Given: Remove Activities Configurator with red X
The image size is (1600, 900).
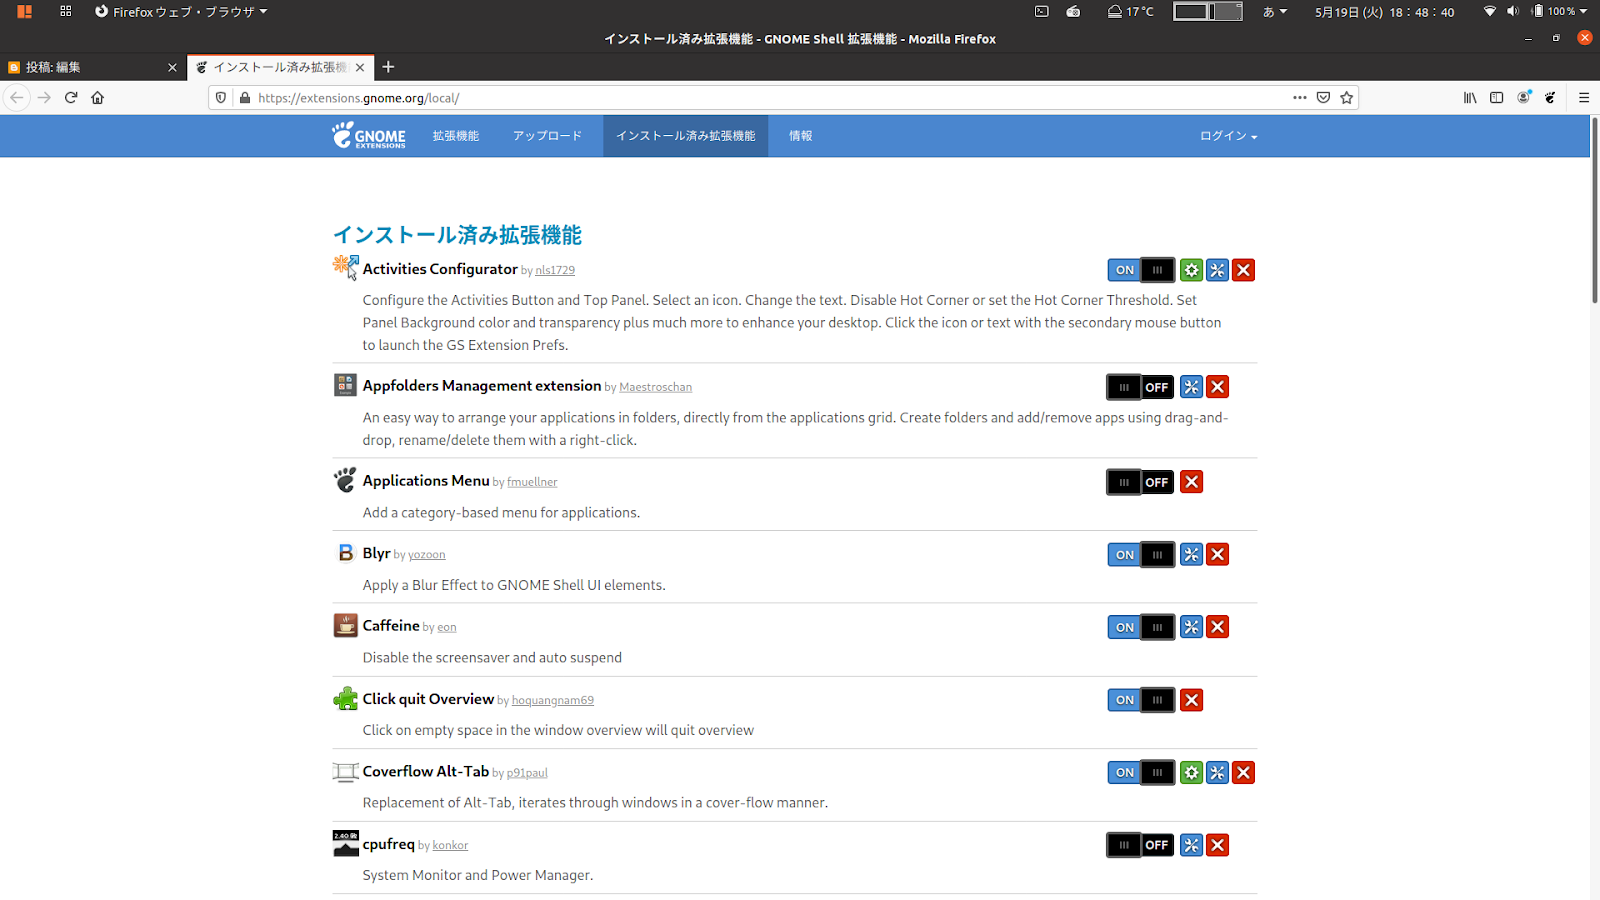Looking at the screenshot, I should pyautogui.click(x=1243, y=270).
